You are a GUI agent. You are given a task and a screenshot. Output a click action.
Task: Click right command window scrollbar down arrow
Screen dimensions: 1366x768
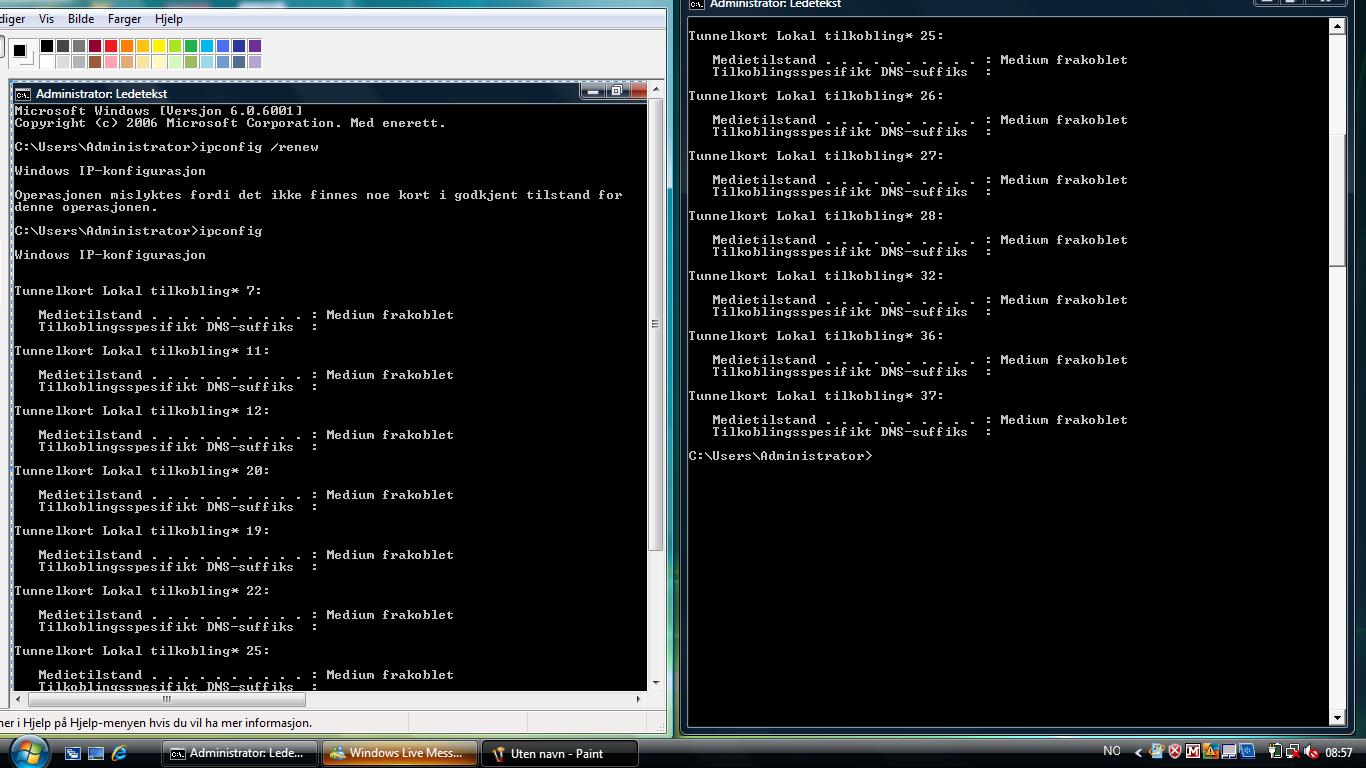[x=1337, y=718]
